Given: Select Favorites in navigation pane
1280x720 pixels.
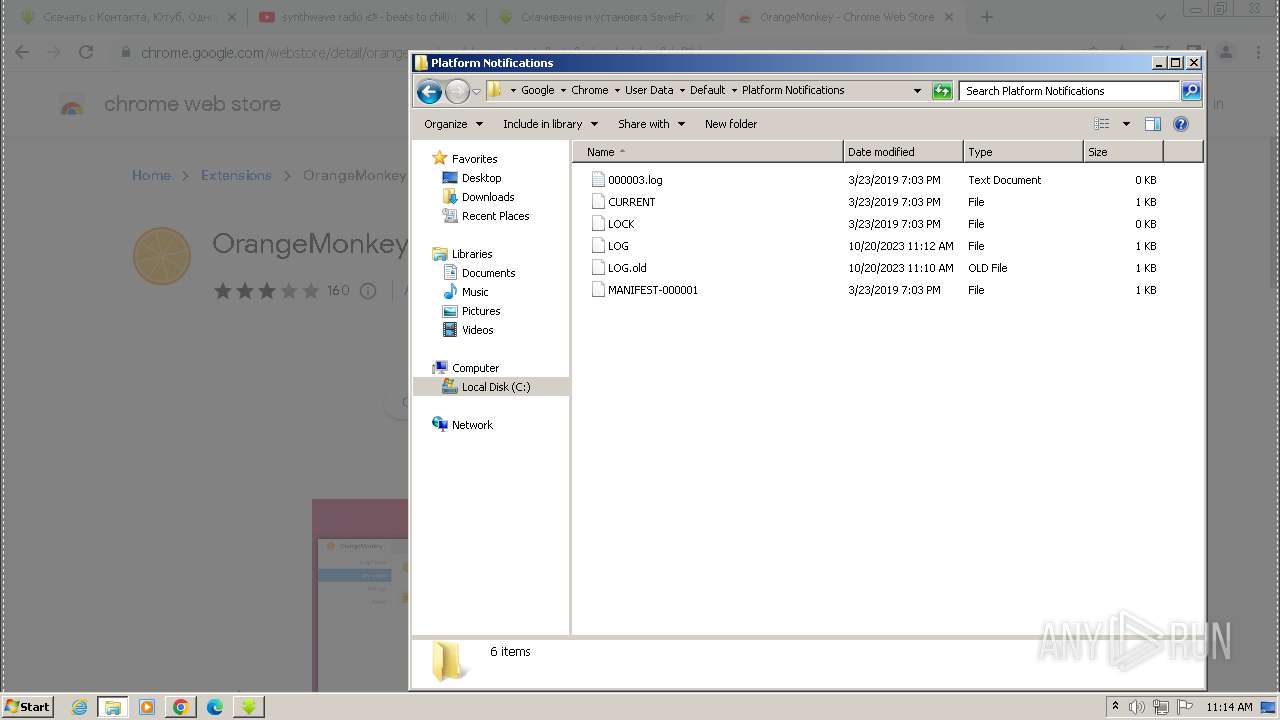Looking at the screenshot, I should tap(474, 159).
